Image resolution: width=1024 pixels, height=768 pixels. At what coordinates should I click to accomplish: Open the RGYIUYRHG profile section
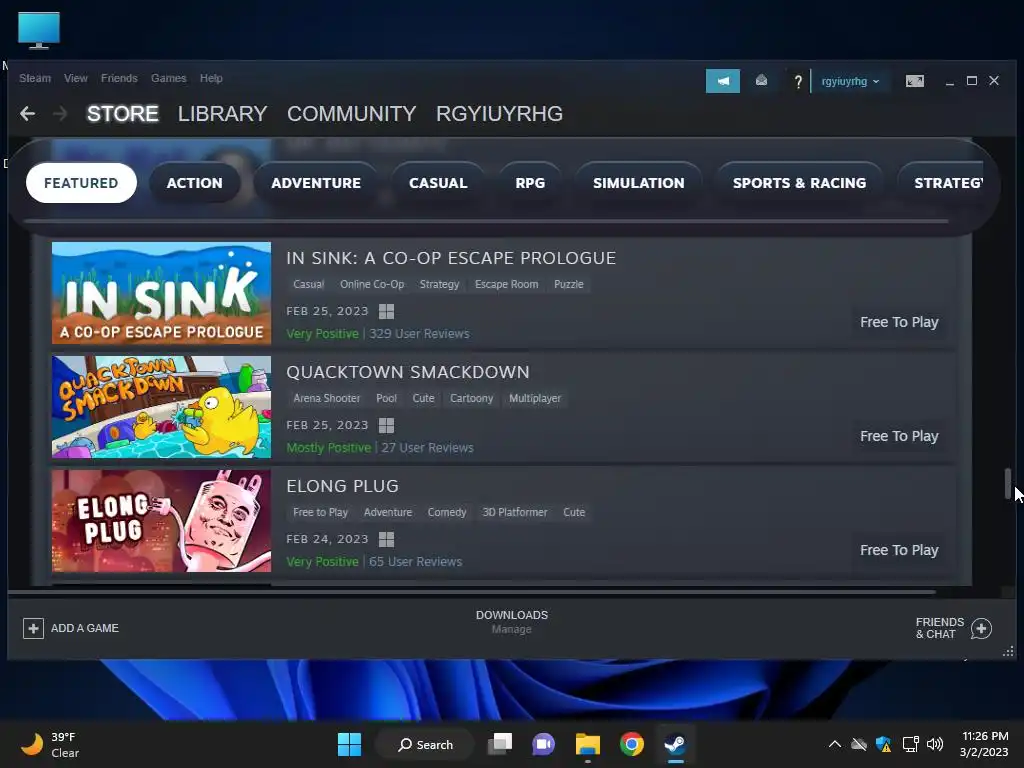(499, 114)
